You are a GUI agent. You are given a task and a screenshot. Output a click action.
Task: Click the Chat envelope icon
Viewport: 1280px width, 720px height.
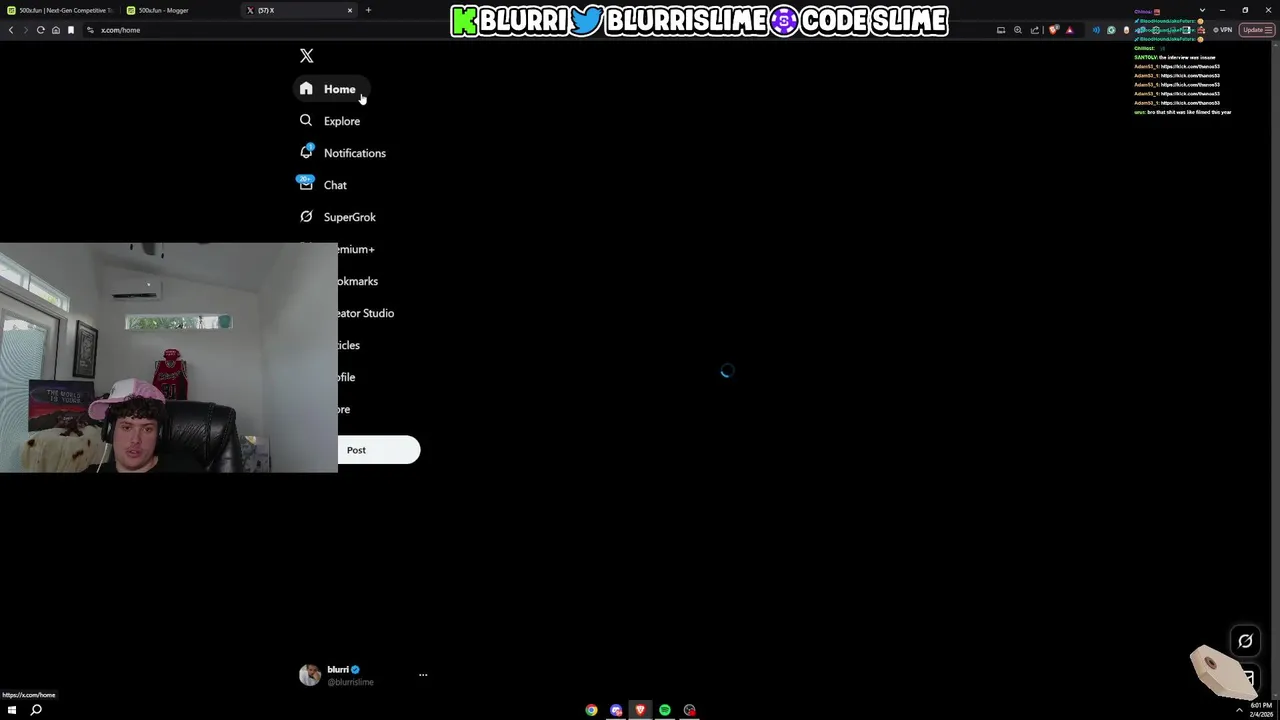click(x=306, y=184)
